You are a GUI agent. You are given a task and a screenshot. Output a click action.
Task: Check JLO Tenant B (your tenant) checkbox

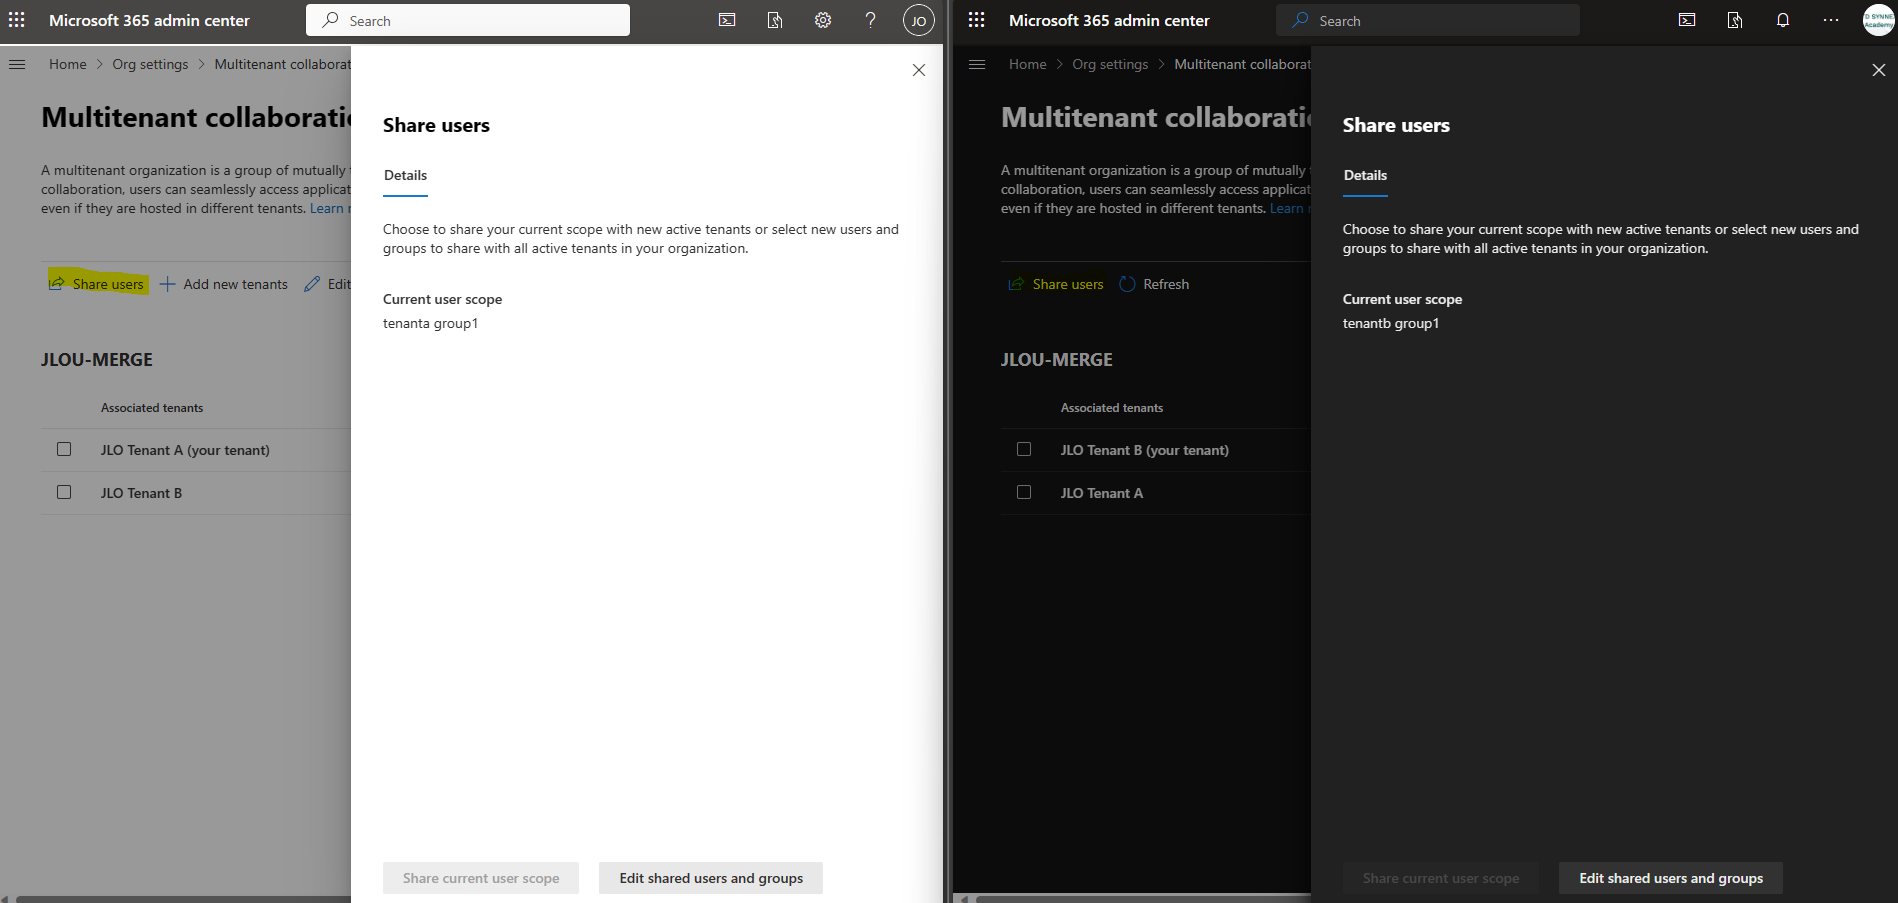(1024, 449)
